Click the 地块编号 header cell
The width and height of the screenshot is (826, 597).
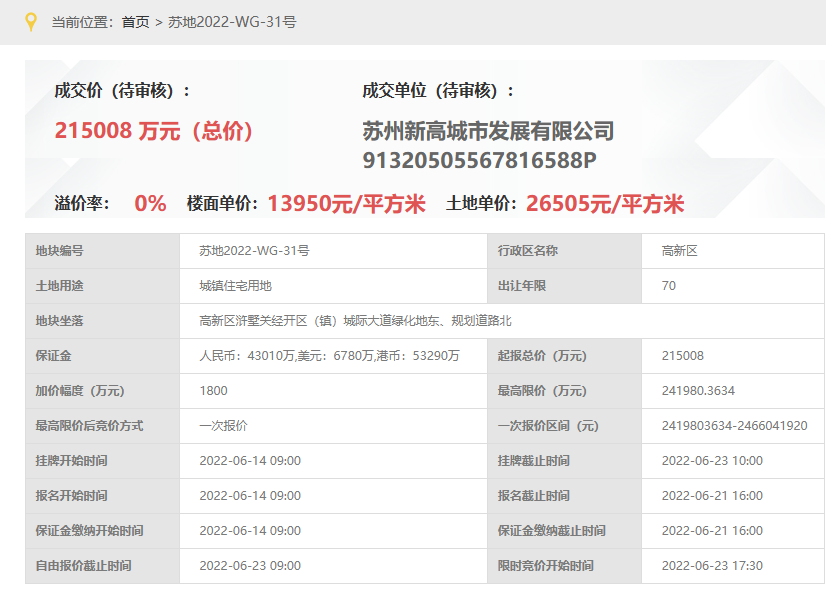click(103, 251)
